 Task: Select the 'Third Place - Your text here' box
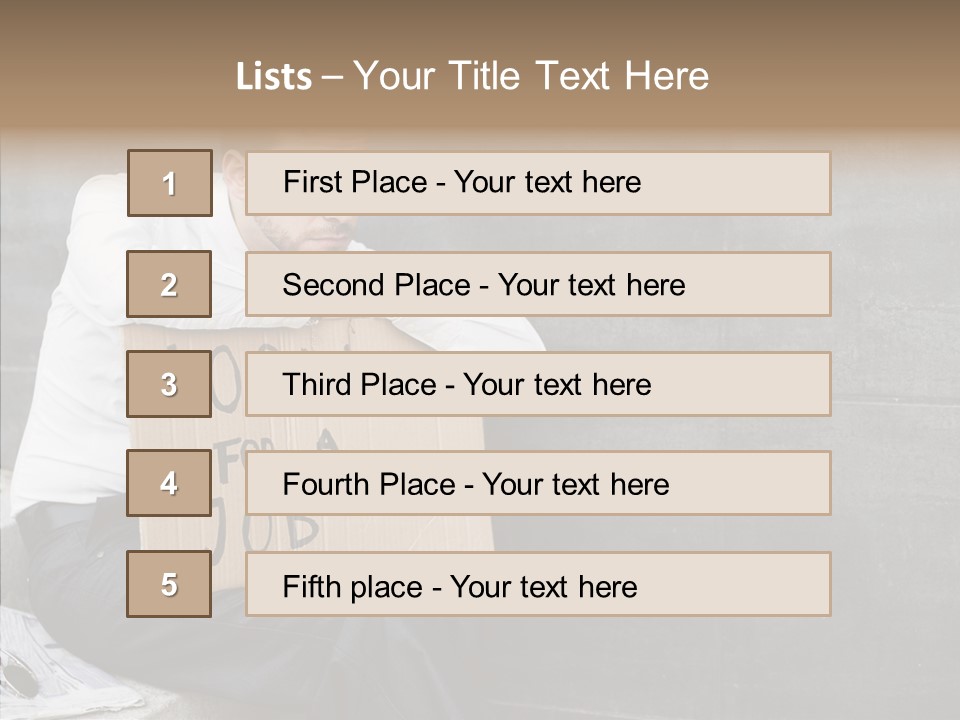(538, 384)
